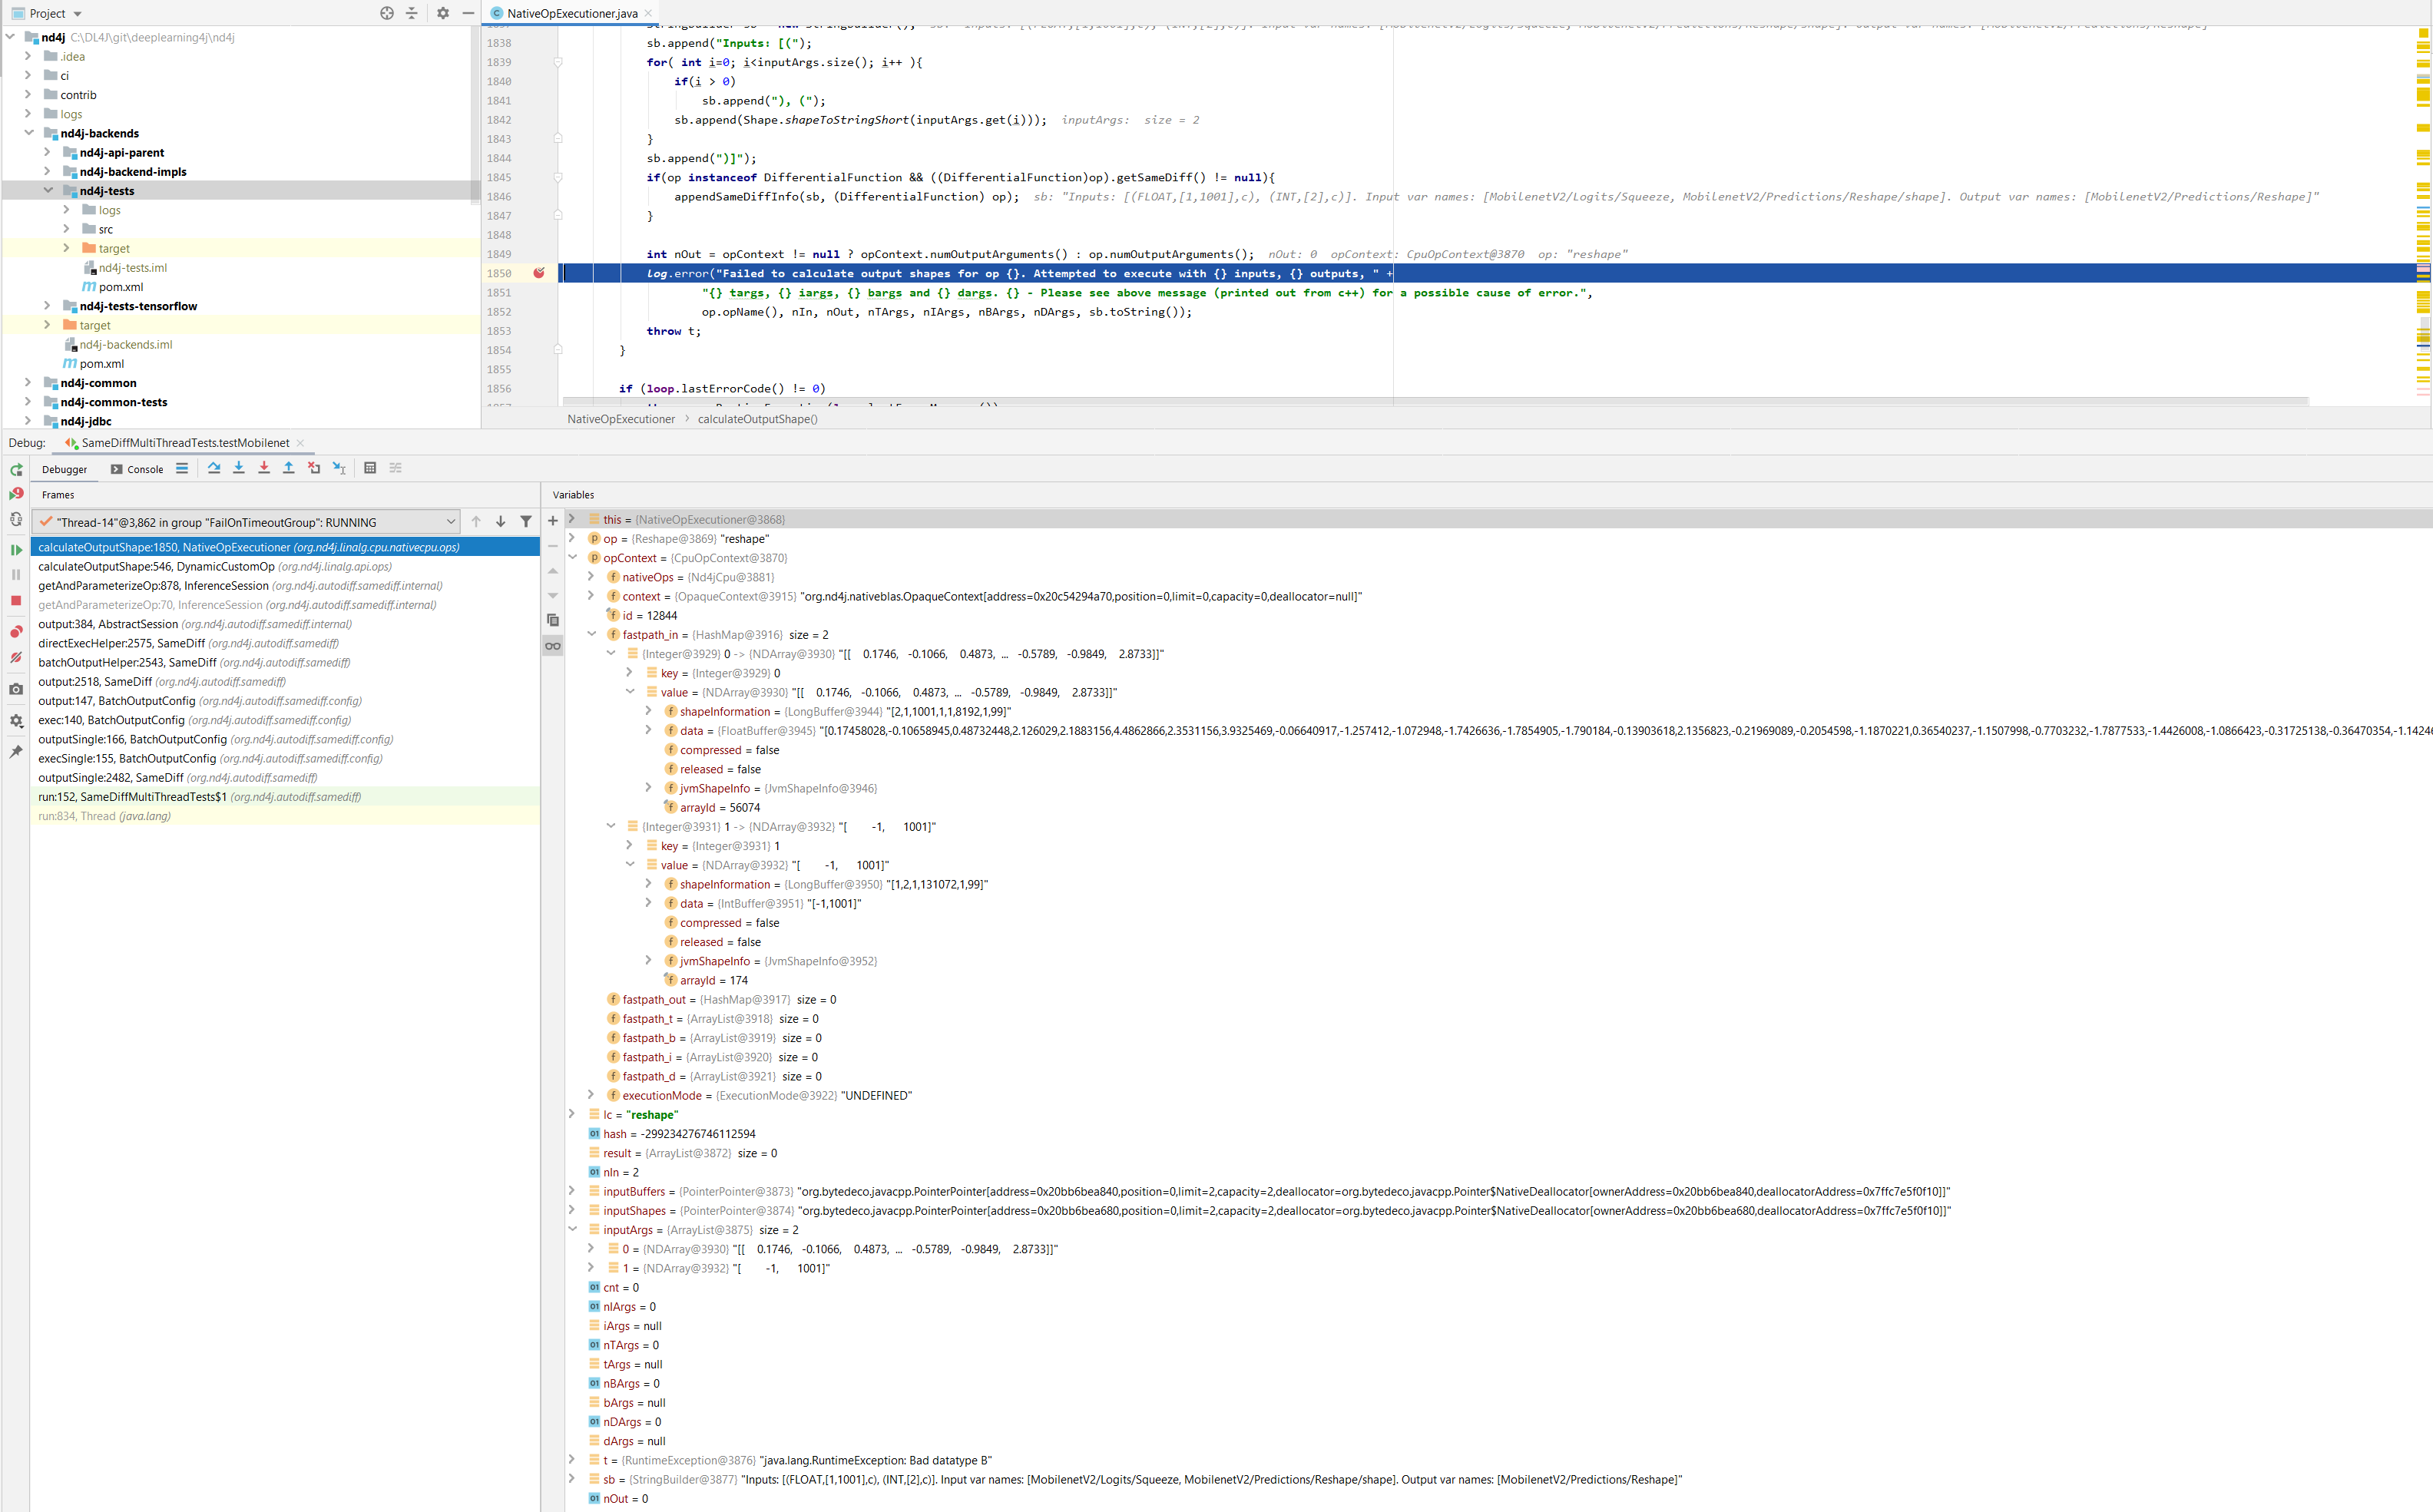
Task: Open debugger settings gear icon
Action: click(x=15, y=721)
